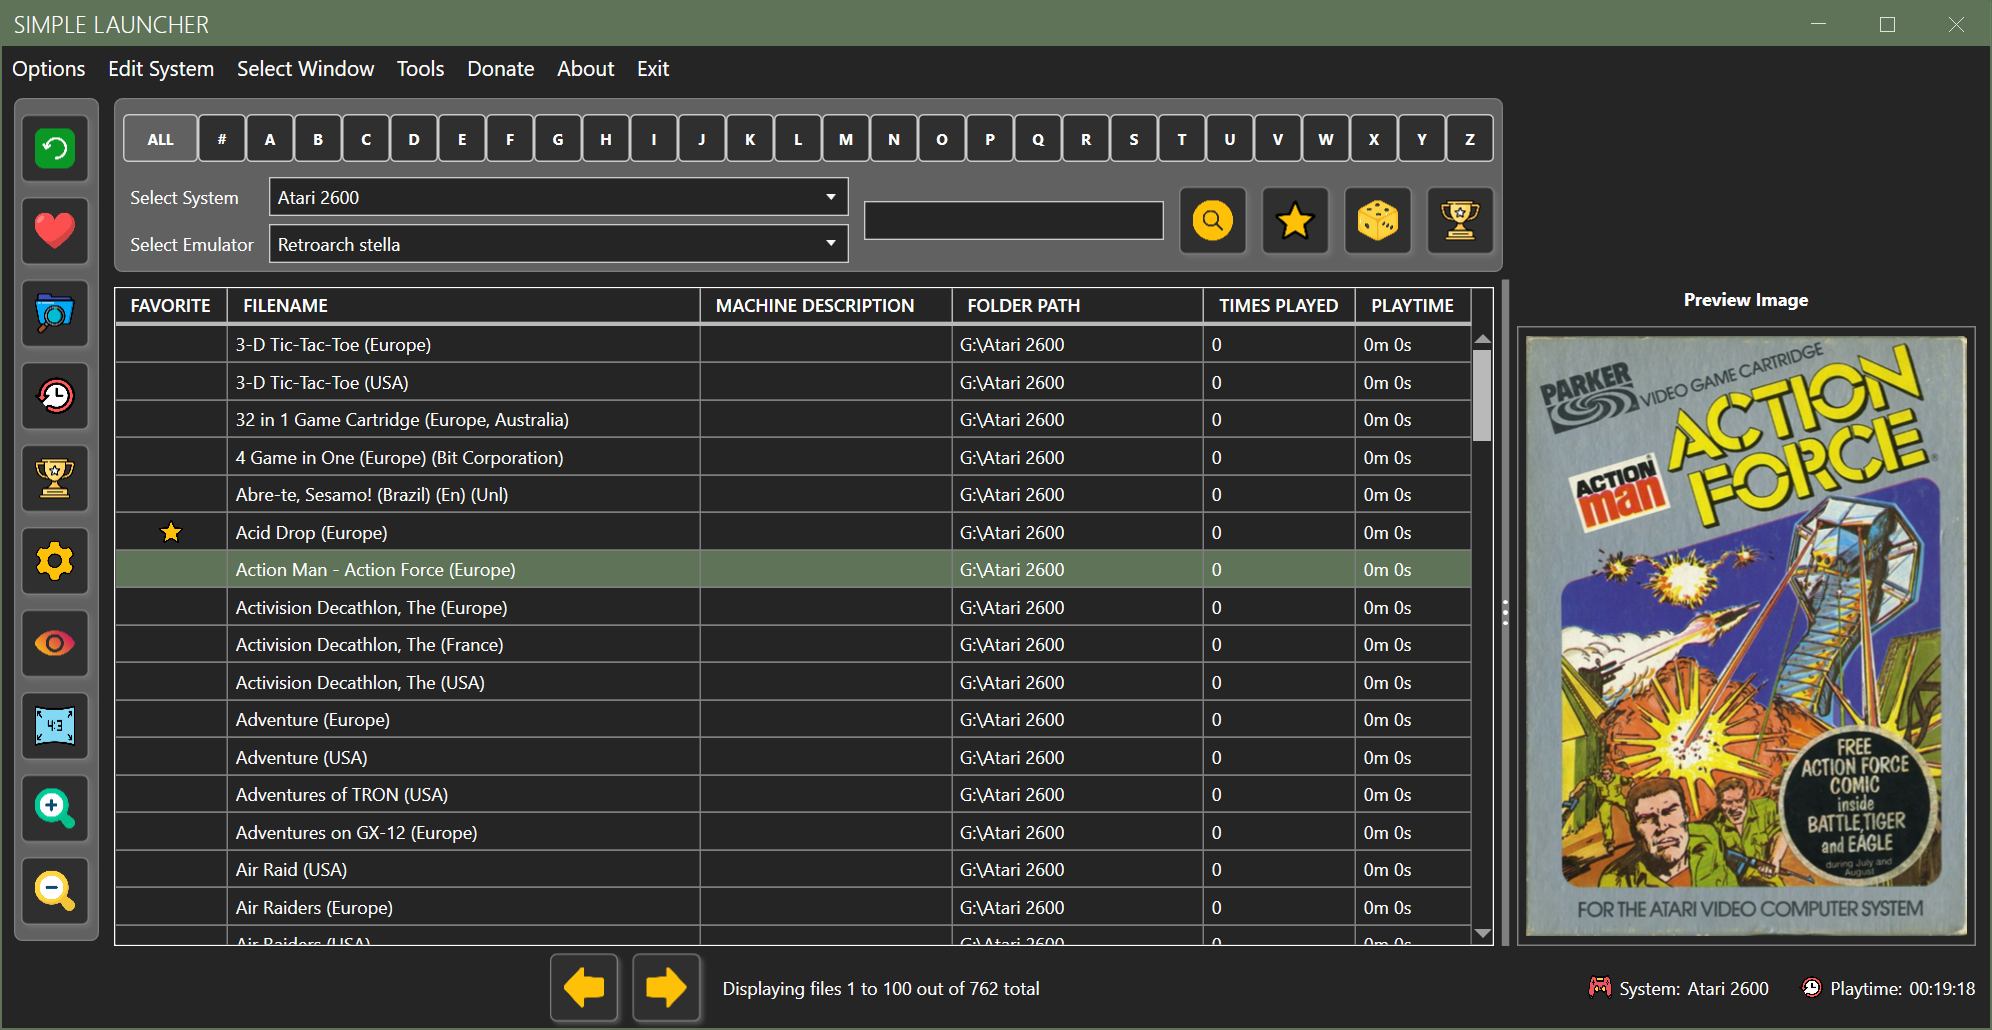The height and width of the screenshot is (1030, 1992).
Task: Select 4 Game in One (Europe) row
Action: pyautogui.click(x=793, y=457)
